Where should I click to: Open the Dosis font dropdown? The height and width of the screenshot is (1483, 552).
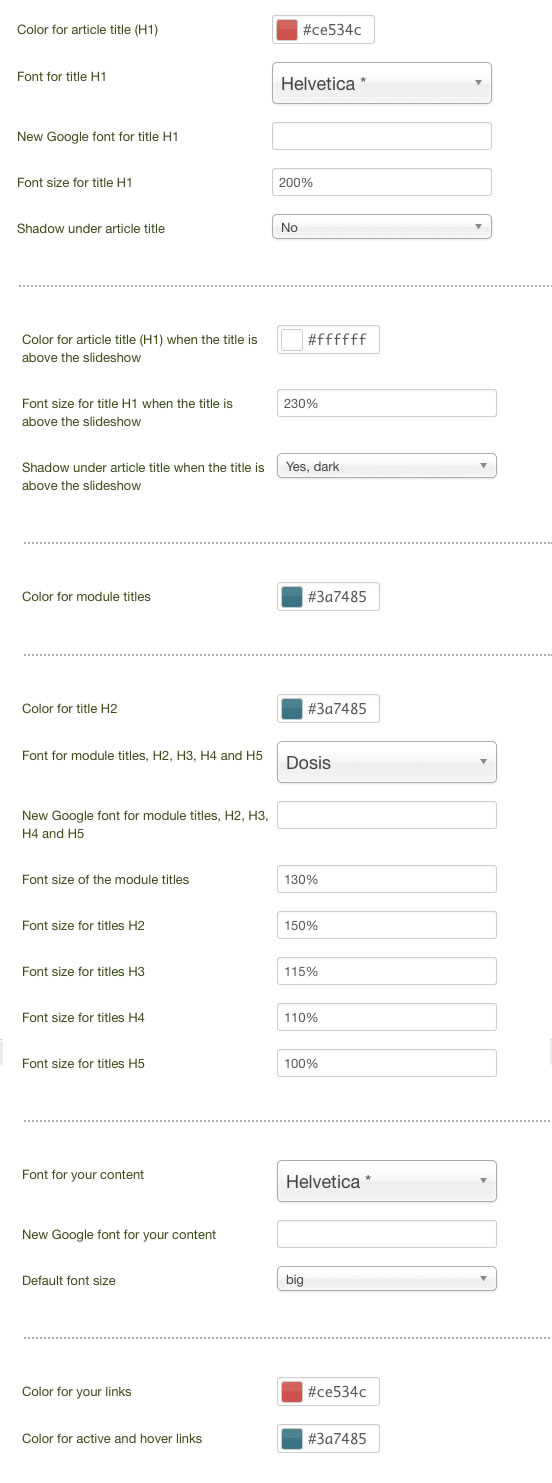coord(387,762)
